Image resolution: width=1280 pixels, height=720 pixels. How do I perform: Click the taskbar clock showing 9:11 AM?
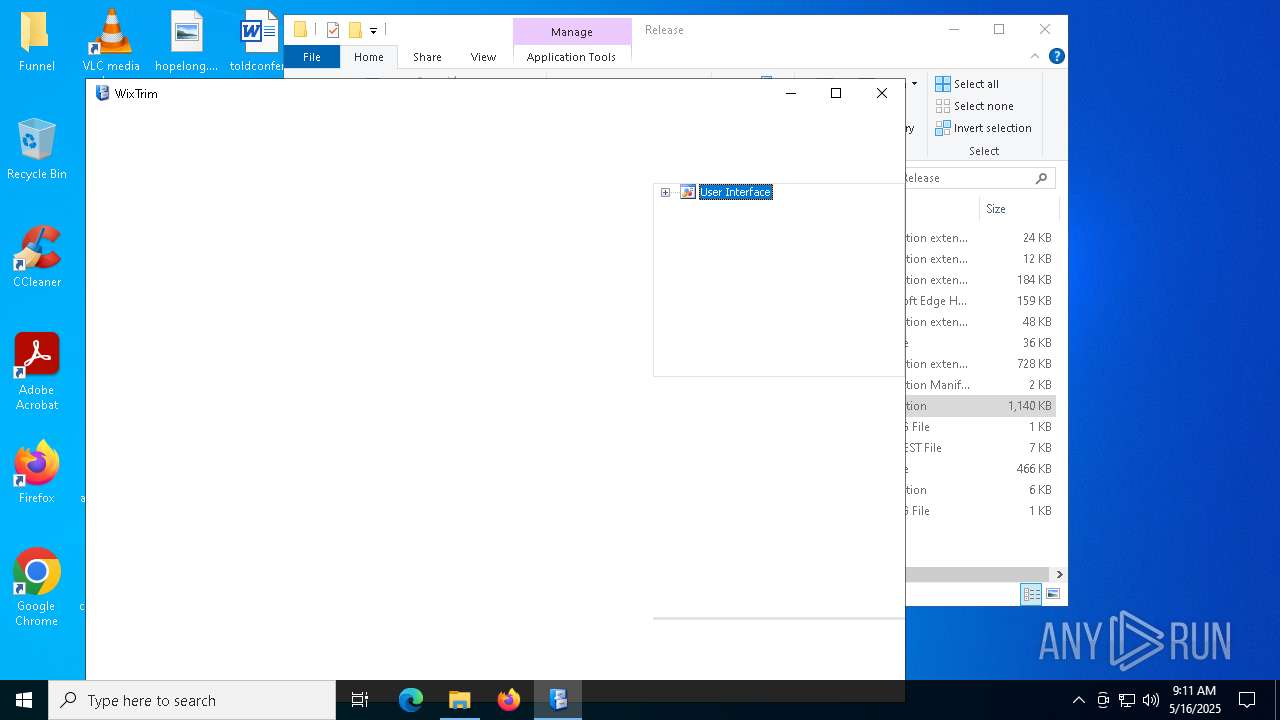(1195, 700)
